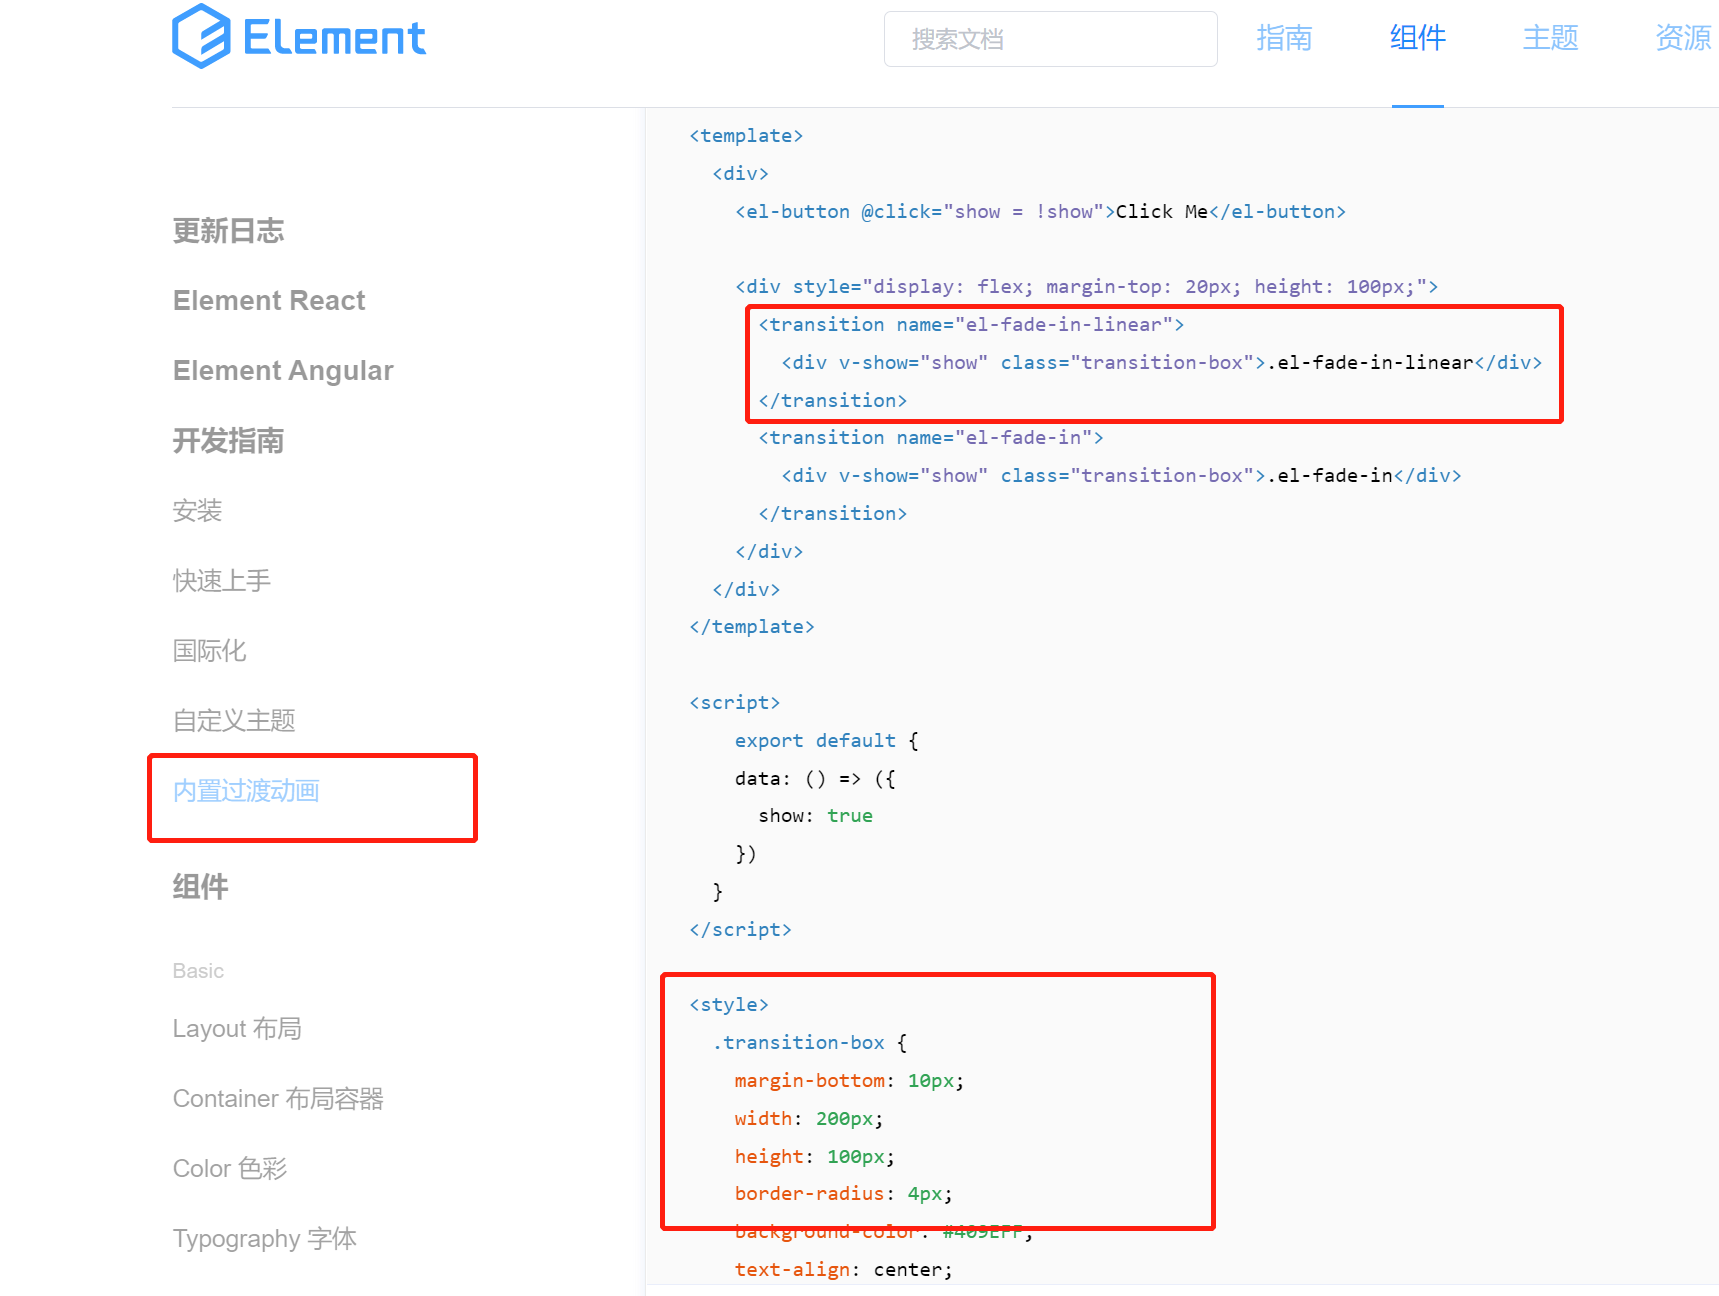
Task: Click the .transition-box { selector line
Action: (x=810, y=1043)
